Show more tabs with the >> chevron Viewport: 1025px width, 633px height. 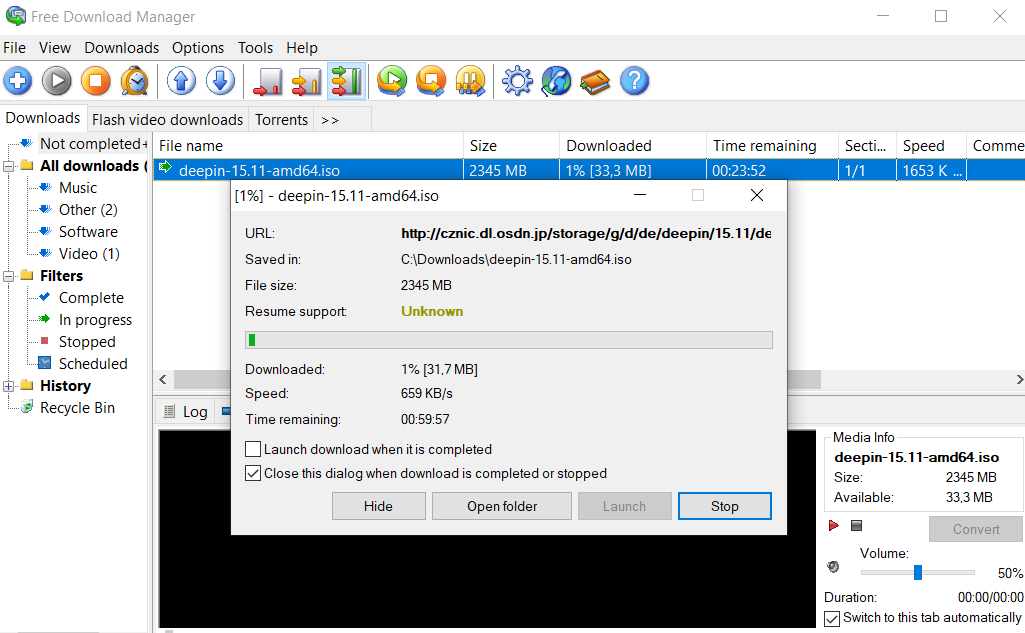click(329, 120)
